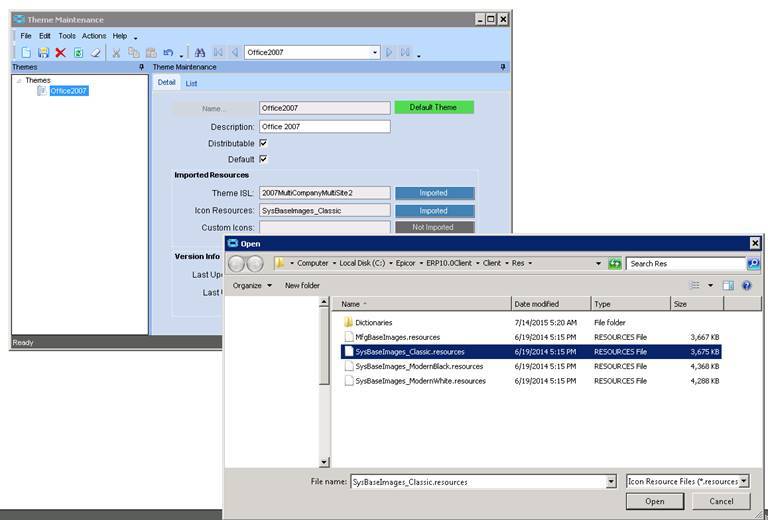Click navigation pane scrollbar up arrow

tap(324, 302)
